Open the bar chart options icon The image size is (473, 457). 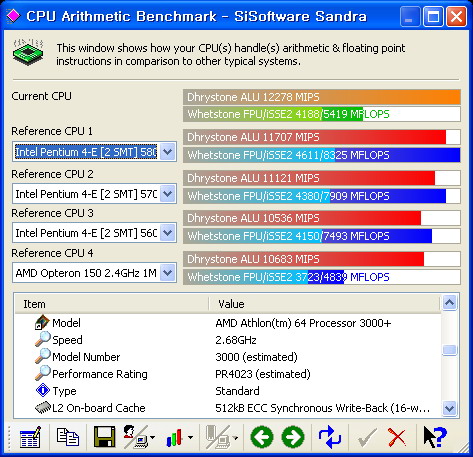(x=174, y=437)
